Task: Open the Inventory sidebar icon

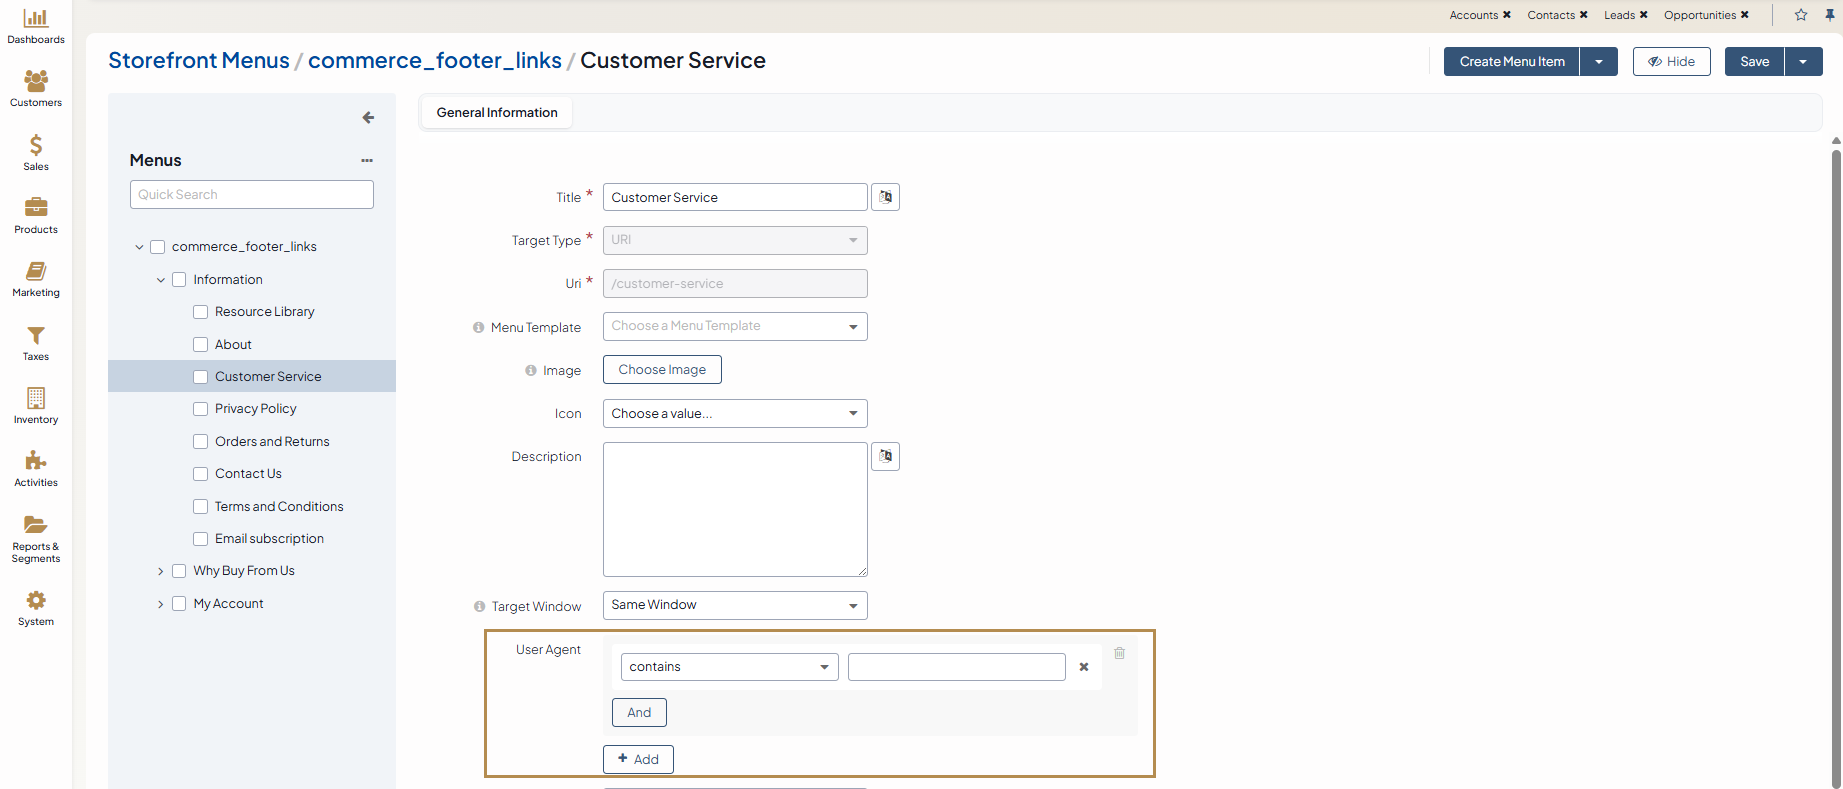Action: 36,405
